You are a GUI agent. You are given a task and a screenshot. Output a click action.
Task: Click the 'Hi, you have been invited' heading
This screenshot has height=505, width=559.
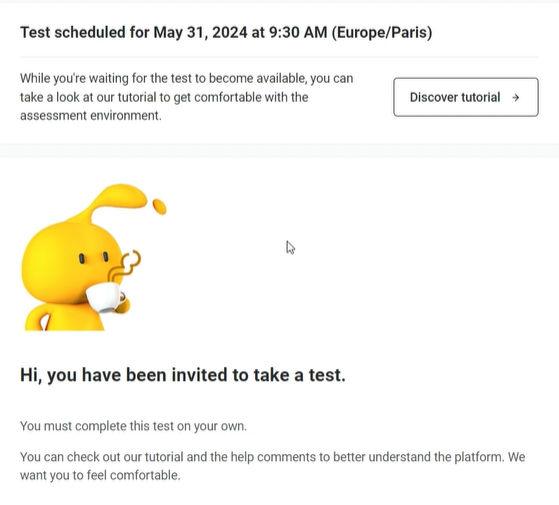coord(183,375)
